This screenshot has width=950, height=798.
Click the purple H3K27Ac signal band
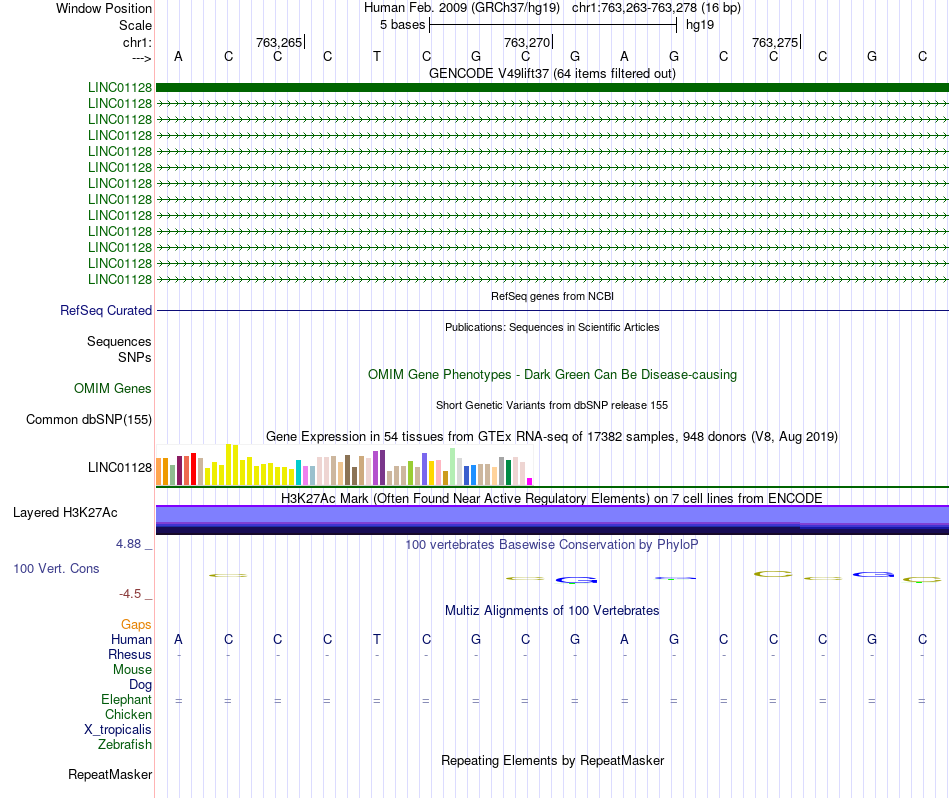coord(552,520)
